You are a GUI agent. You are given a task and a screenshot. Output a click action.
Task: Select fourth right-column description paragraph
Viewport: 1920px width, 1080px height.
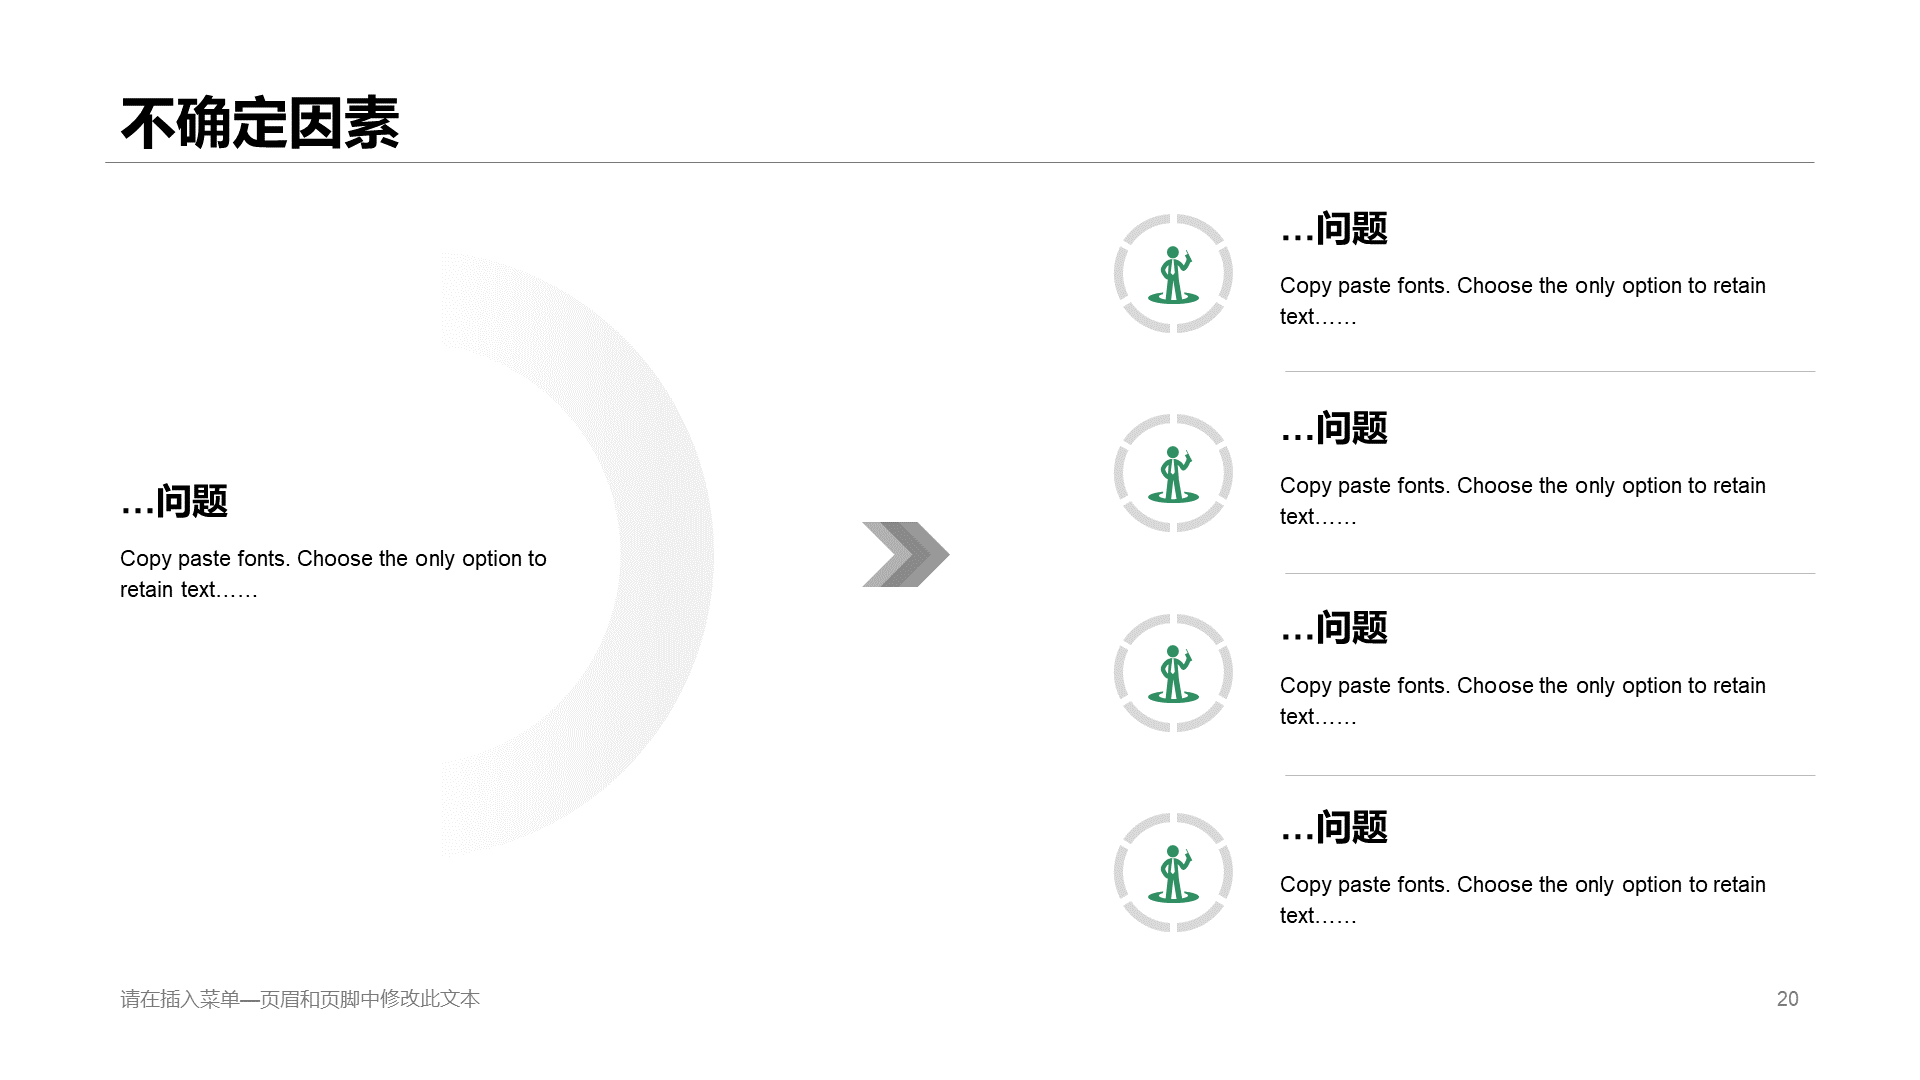[1523, 900]
